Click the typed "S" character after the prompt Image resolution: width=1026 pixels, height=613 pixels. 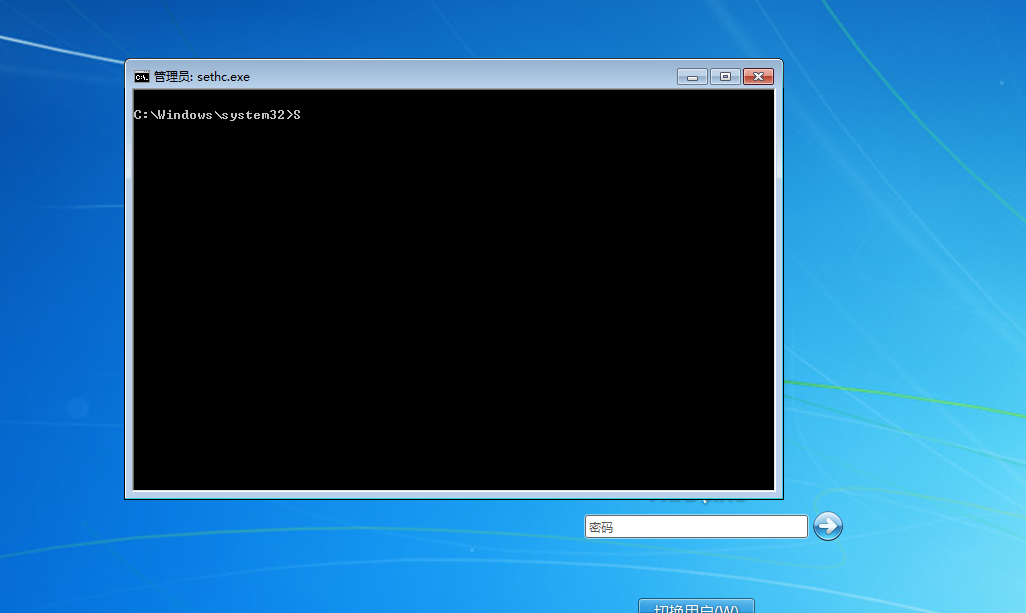click(x=297, y=115)
